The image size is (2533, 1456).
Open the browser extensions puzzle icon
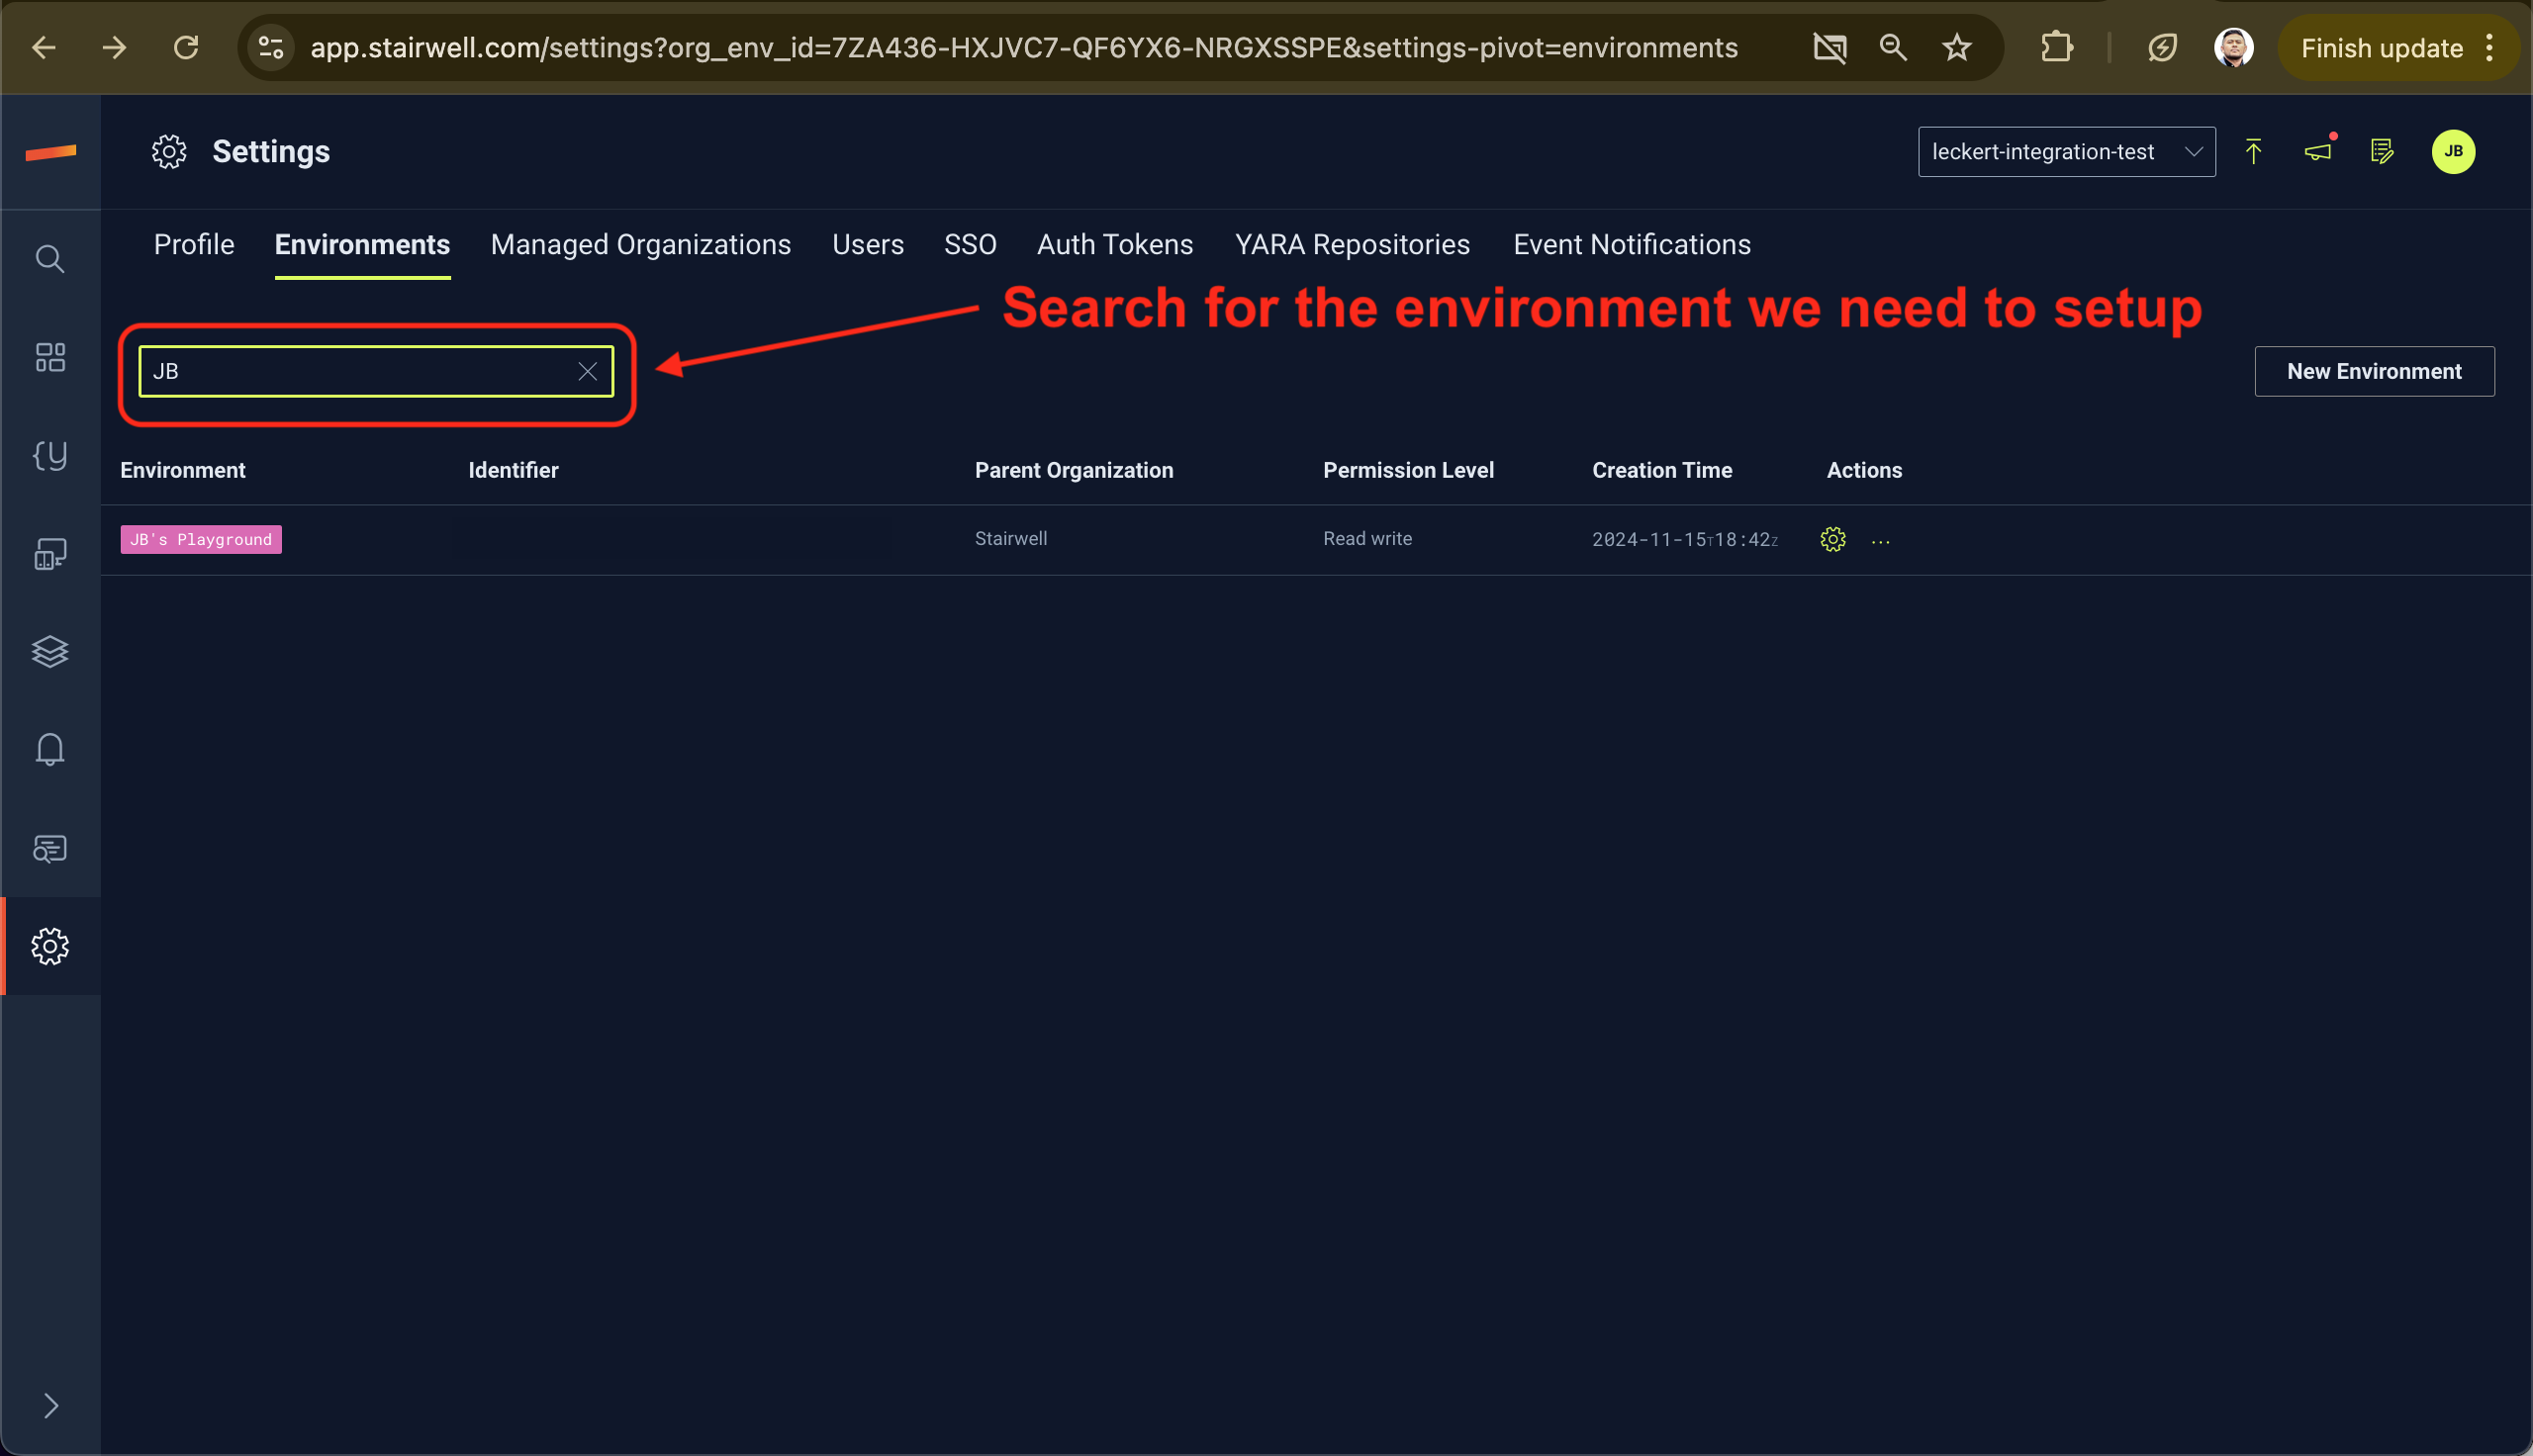[2056, 47]
